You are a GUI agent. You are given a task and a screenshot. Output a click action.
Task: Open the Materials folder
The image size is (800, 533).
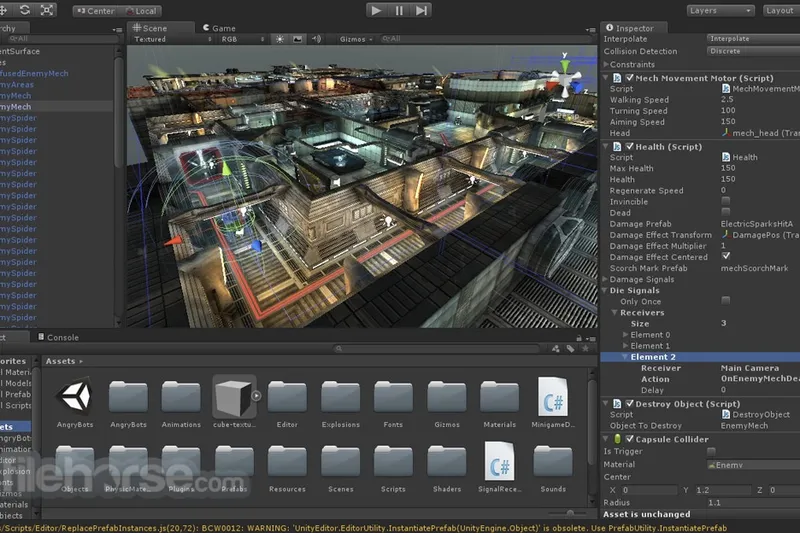click(499, 402)
